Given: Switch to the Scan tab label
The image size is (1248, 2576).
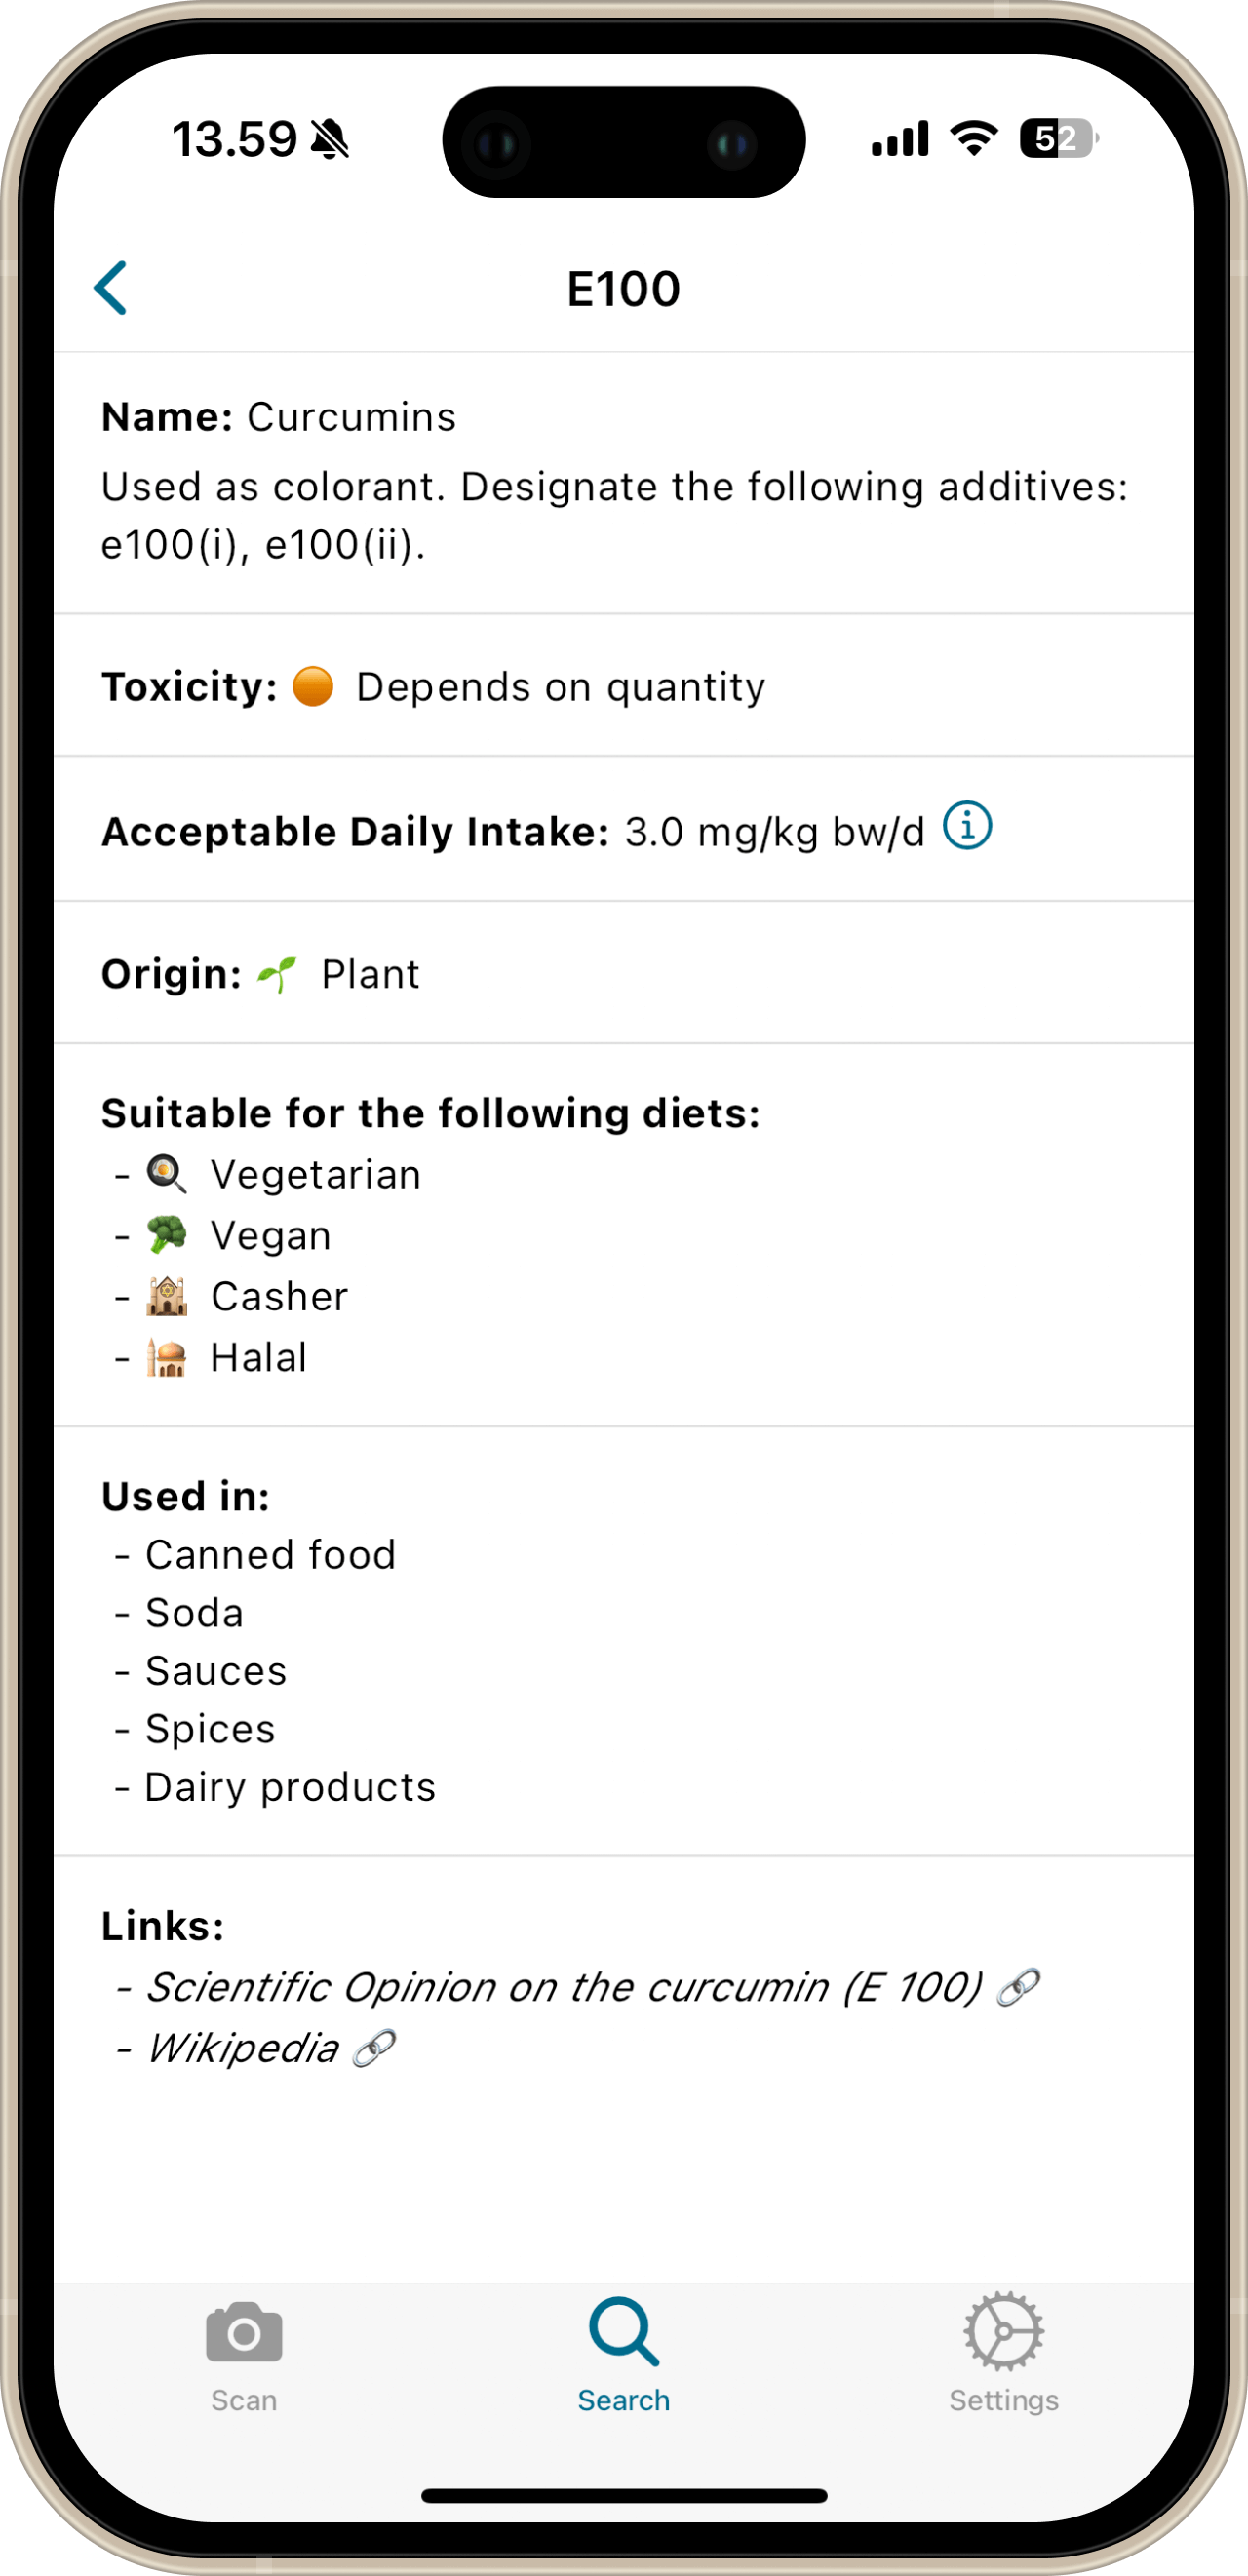Looking at the screenshot, I should click(x=244, y=2400).
